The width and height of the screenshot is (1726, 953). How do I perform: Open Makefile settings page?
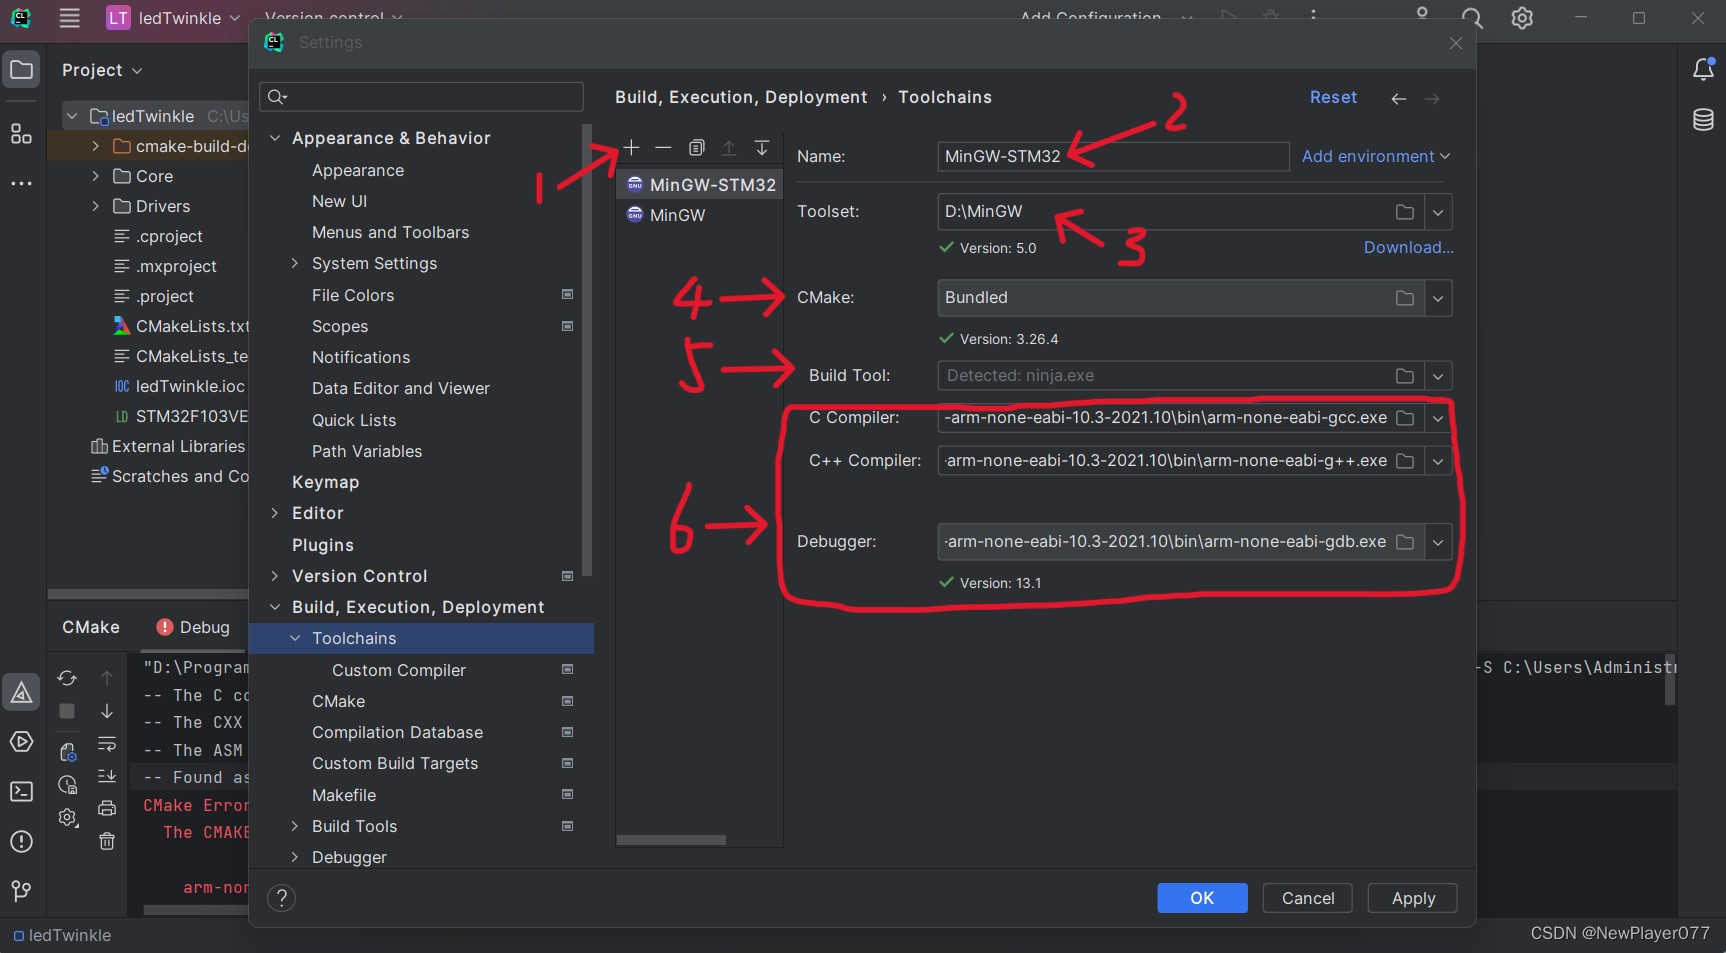coord(344,795)
